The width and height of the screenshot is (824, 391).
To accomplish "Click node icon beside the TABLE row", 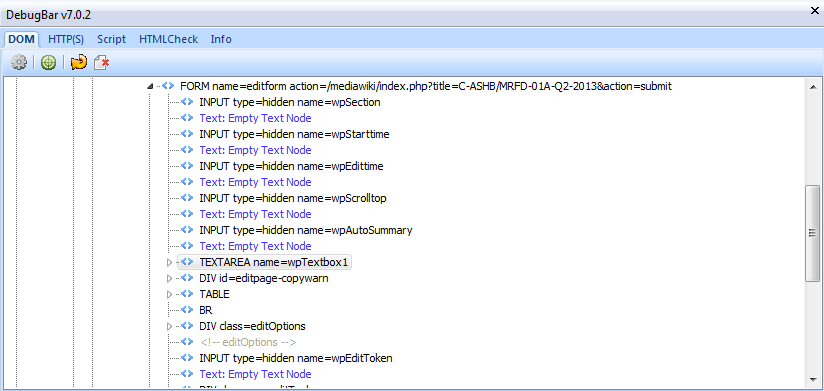I will pyautogui.click(x=187, y=294).
